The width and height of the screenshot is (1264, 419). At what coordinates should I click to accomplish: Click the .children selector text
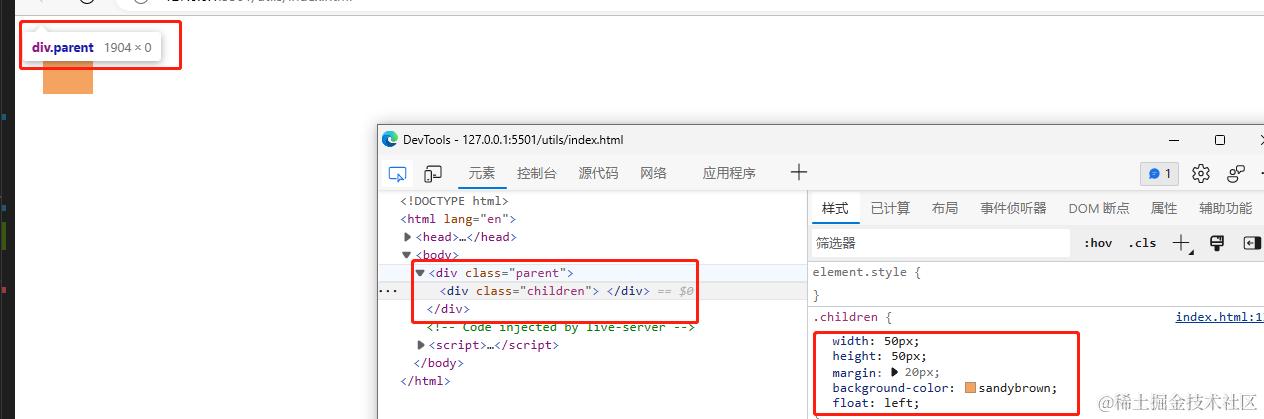coord(845,317)
